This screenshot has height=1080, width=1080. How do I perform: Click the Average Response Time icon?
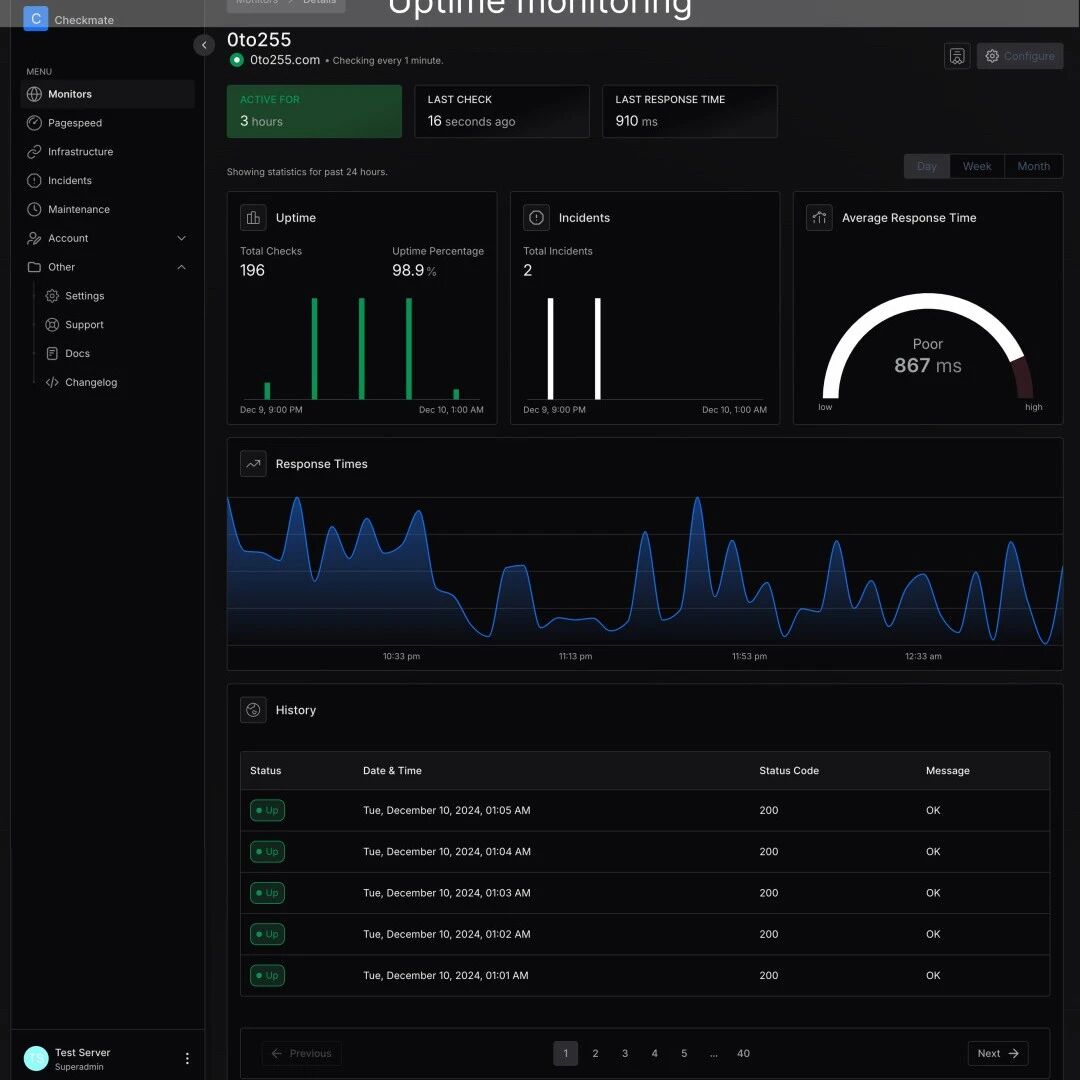click(x=819, y=218)
